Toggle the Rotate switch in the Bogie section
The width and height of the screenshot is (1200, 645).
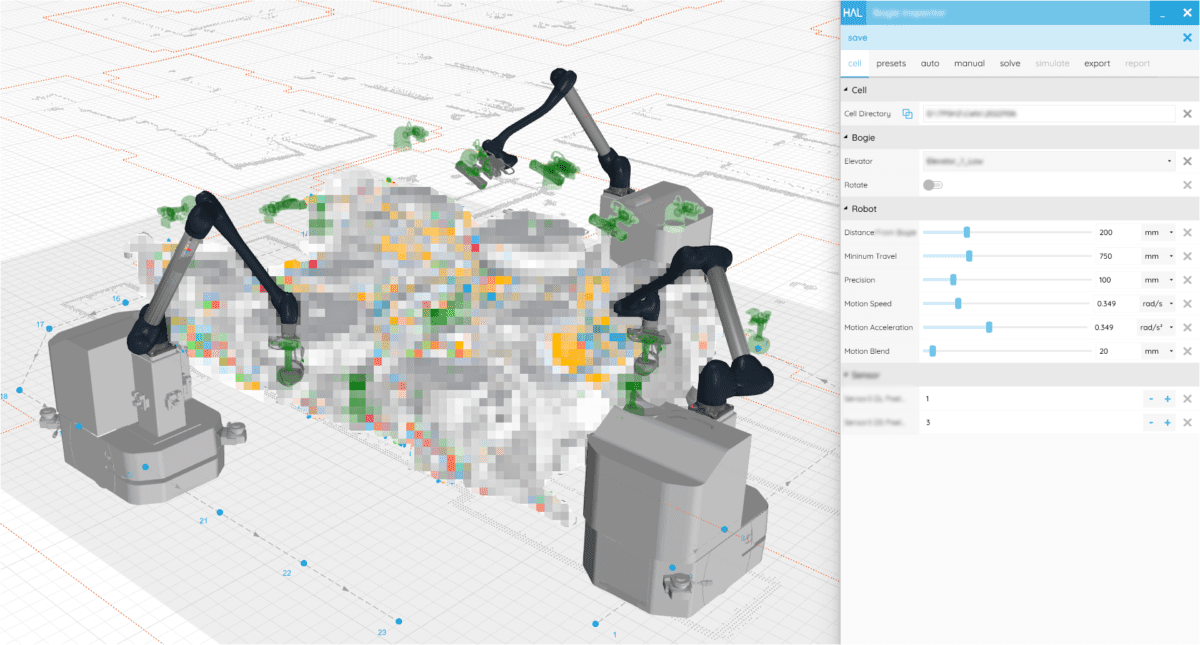point(934,184)
